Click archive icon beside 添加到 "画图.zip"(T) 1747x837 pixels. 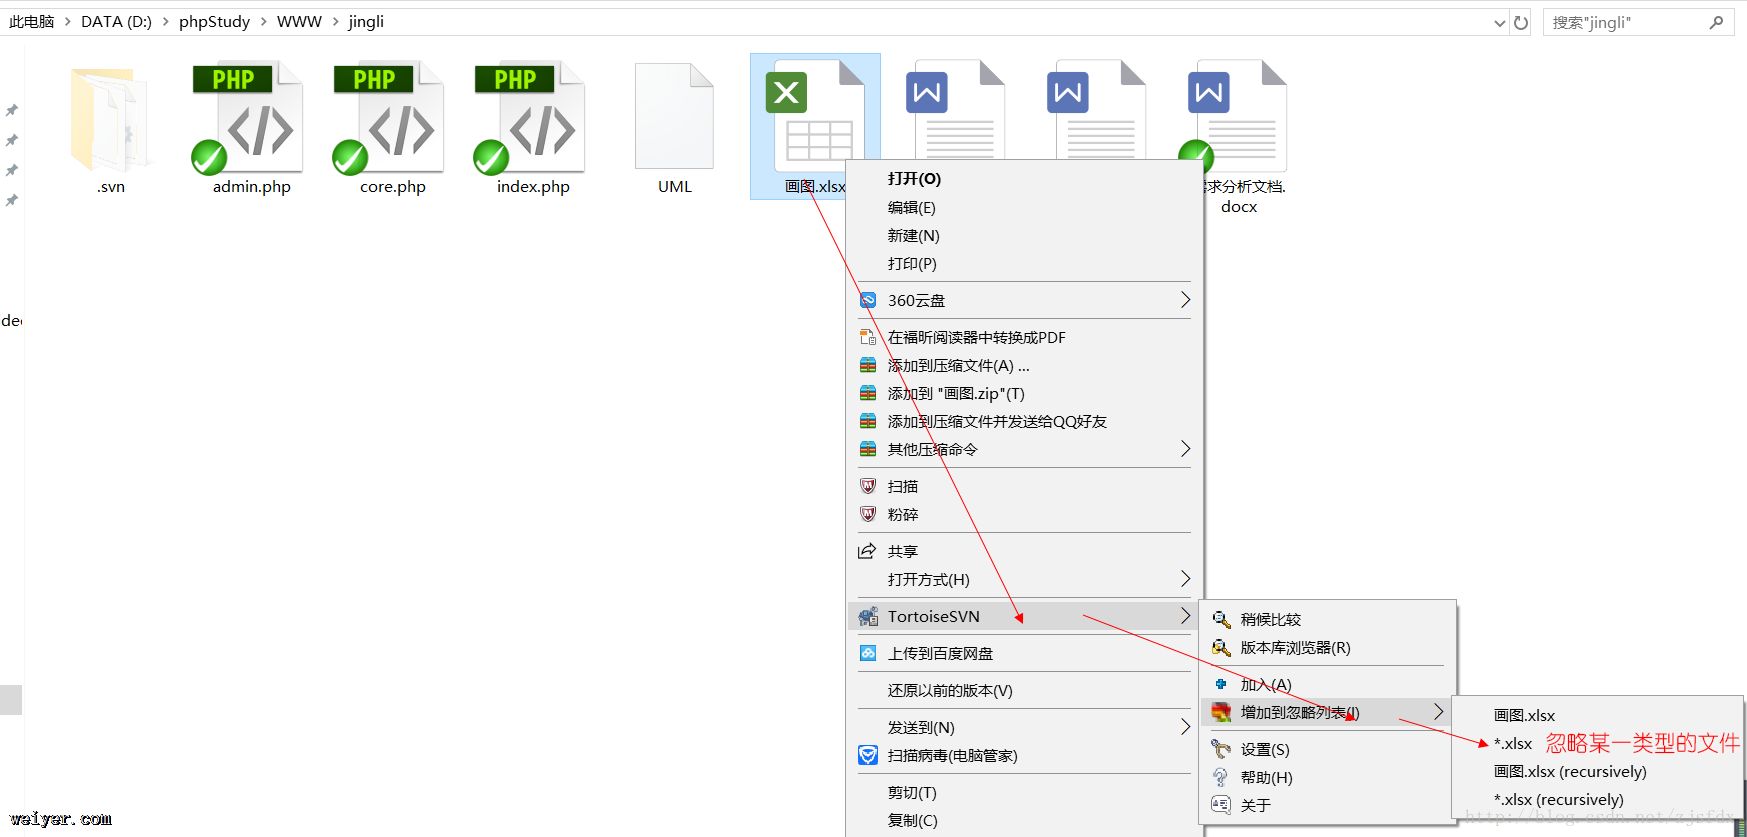coord(868,393)
